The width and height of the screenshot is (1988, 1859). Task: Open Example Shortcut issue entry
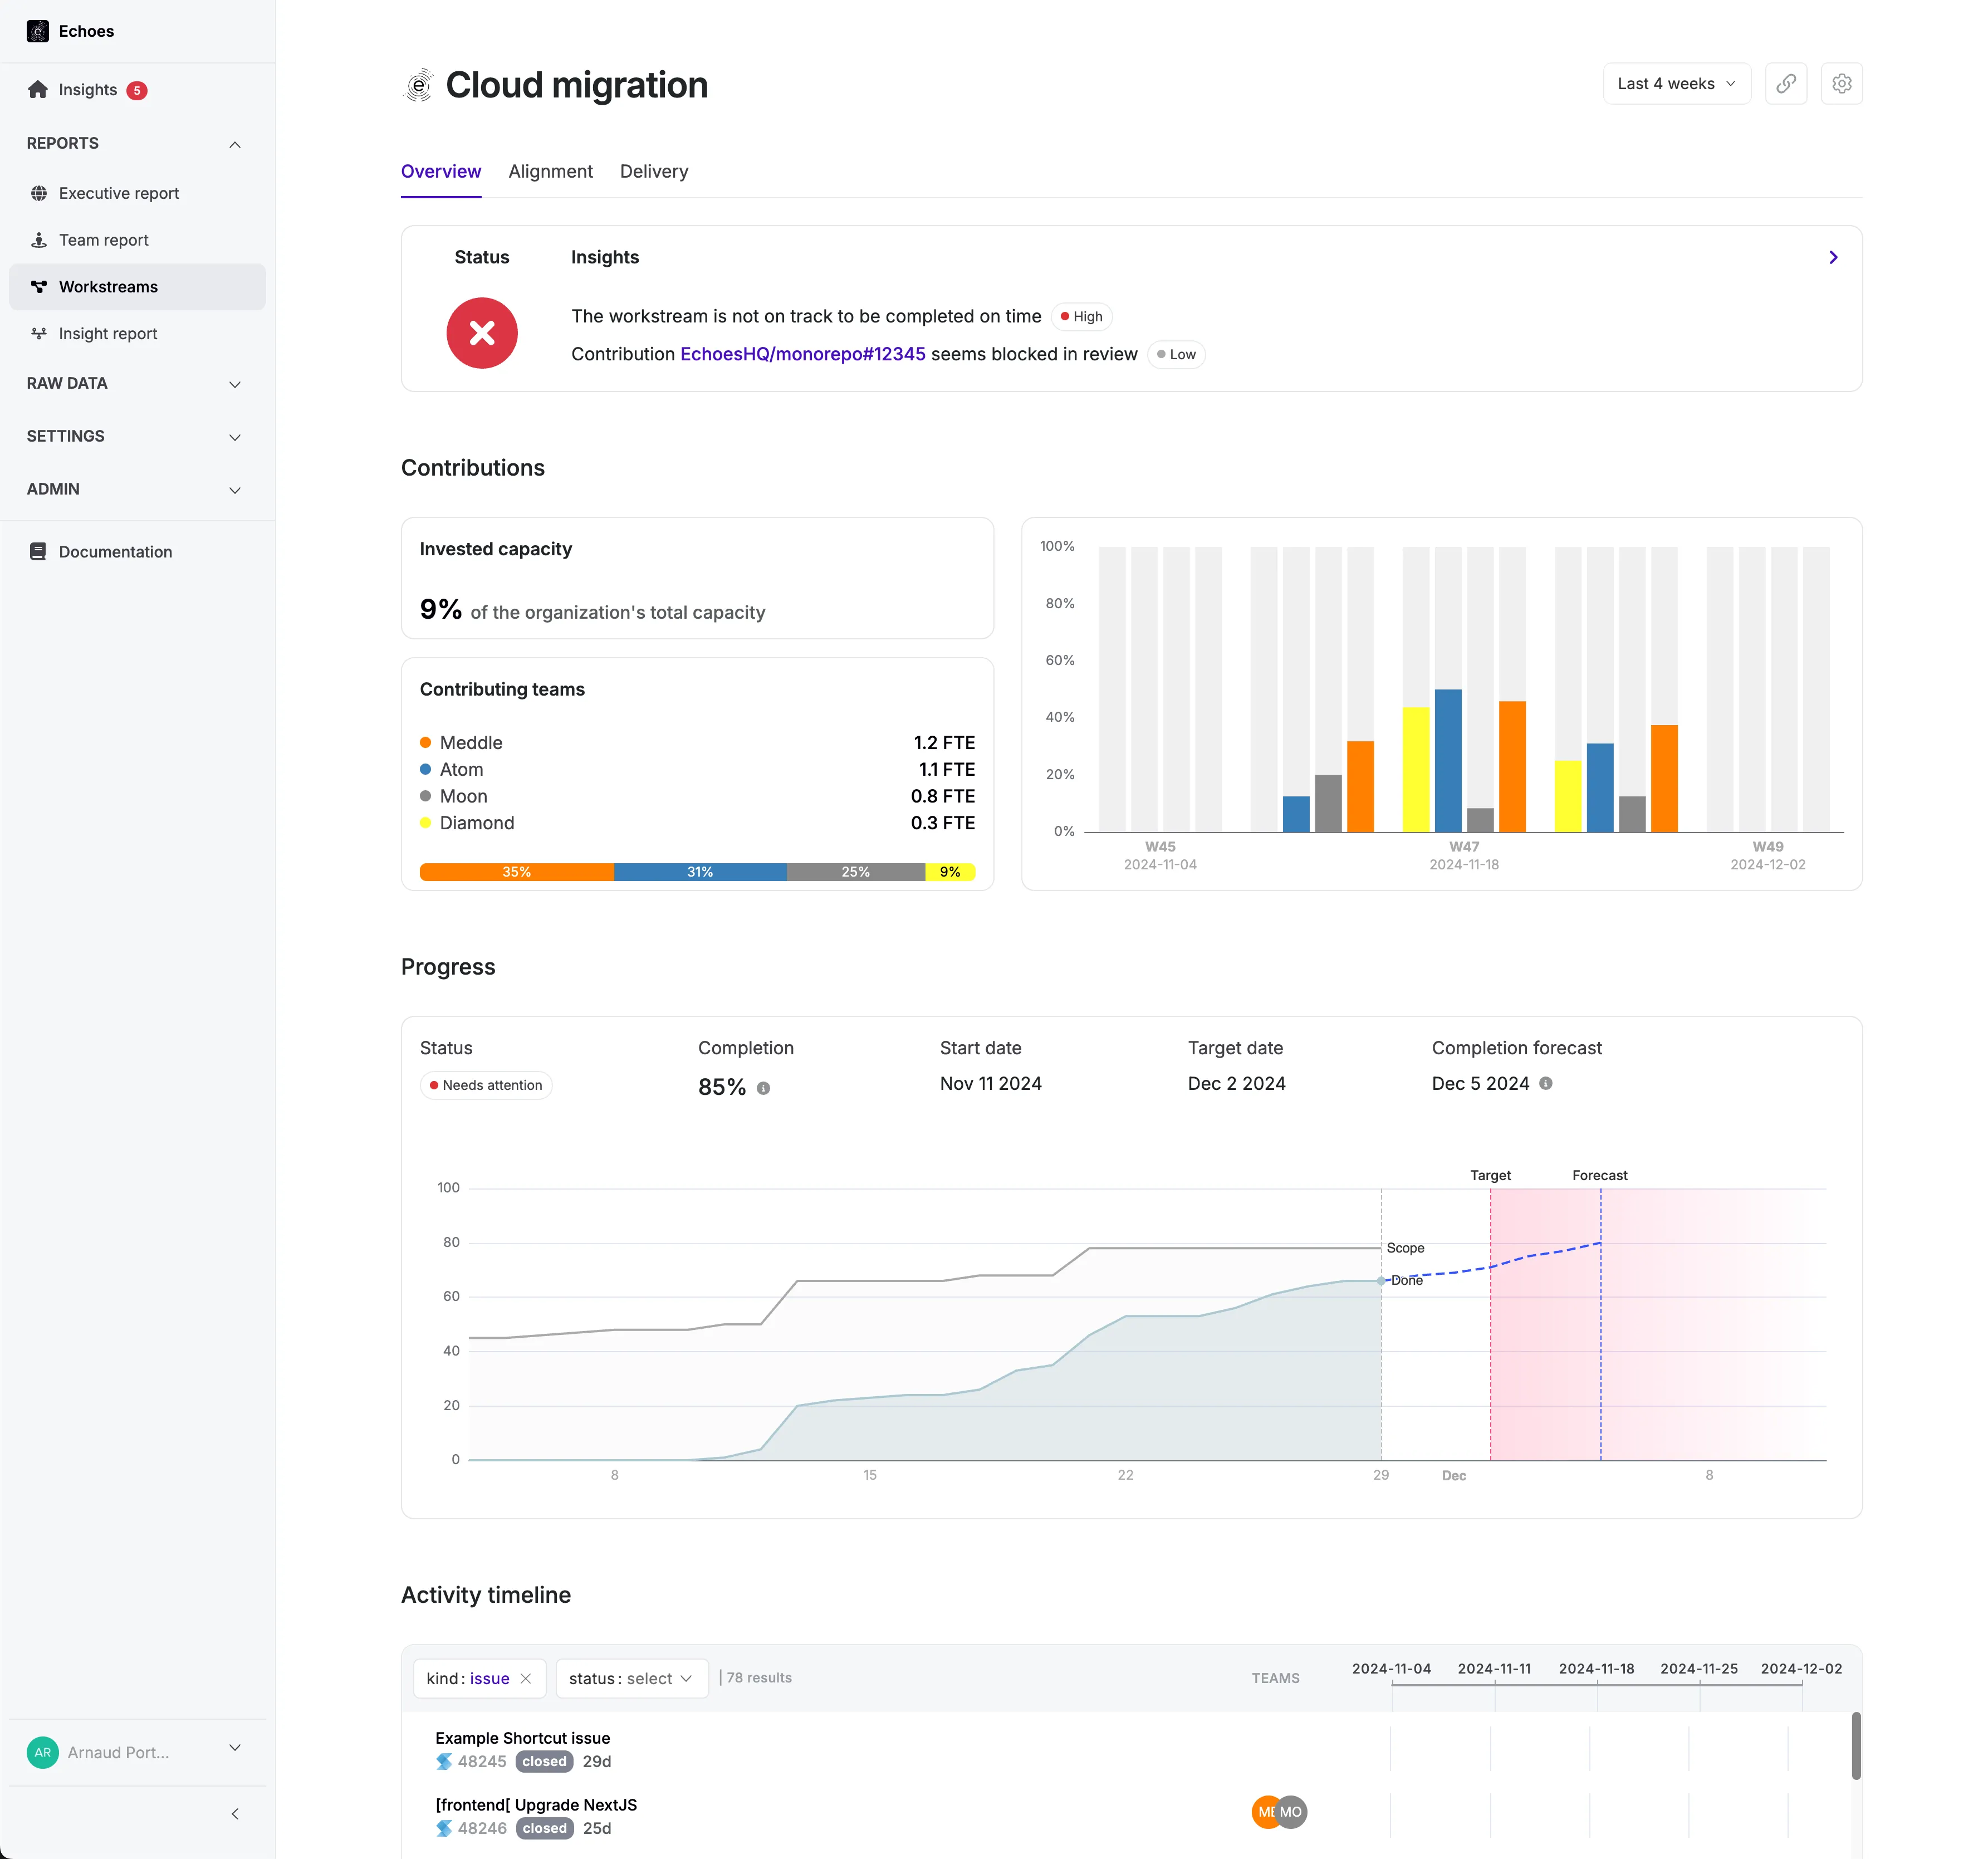(x=522, y=1738)
